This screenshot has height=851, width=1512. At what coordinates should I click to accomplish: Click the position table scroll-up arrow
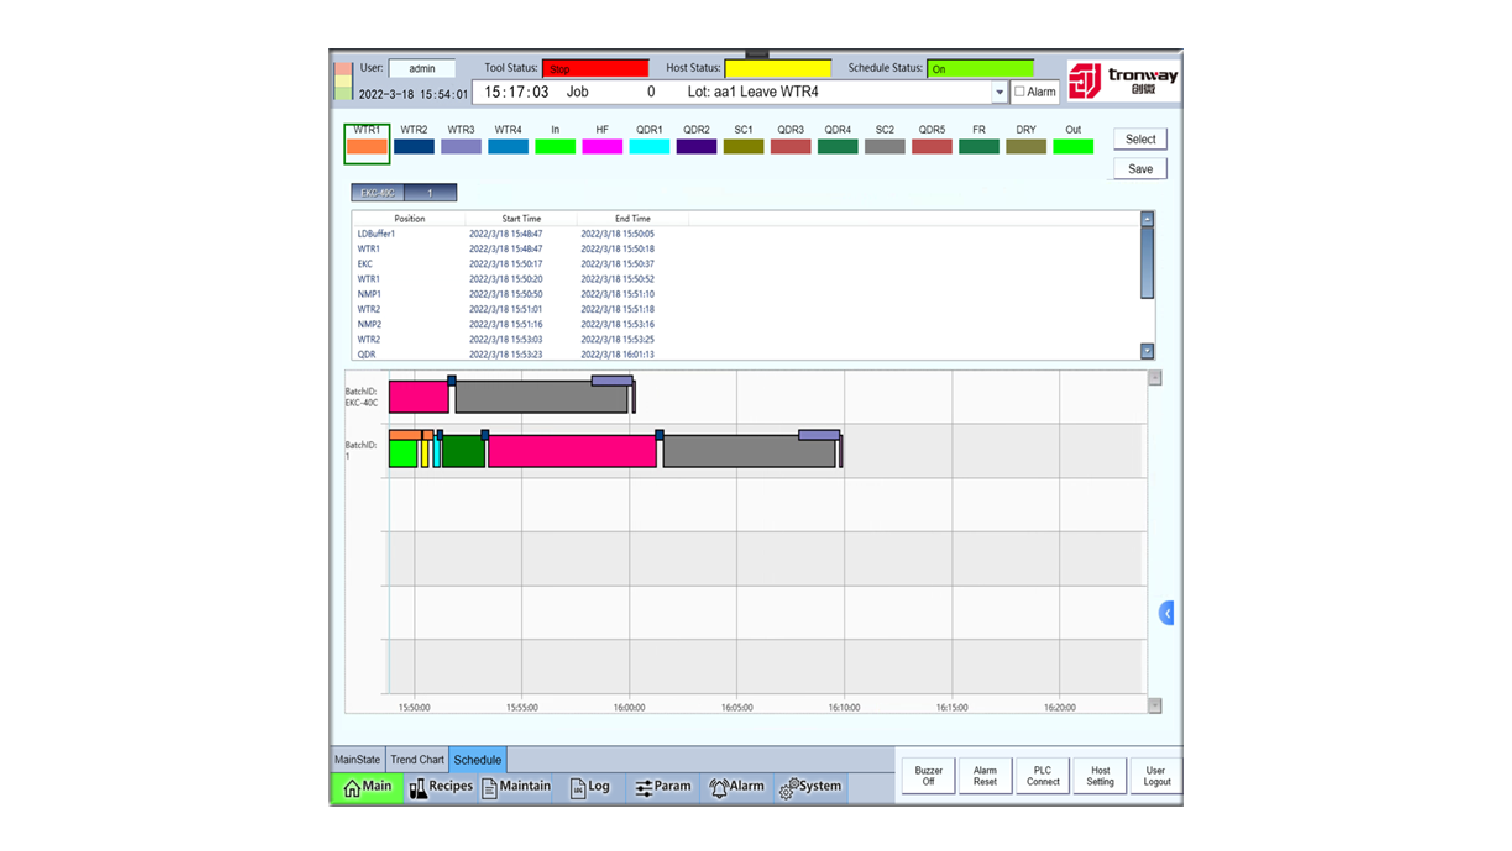tap(1147, 219)
